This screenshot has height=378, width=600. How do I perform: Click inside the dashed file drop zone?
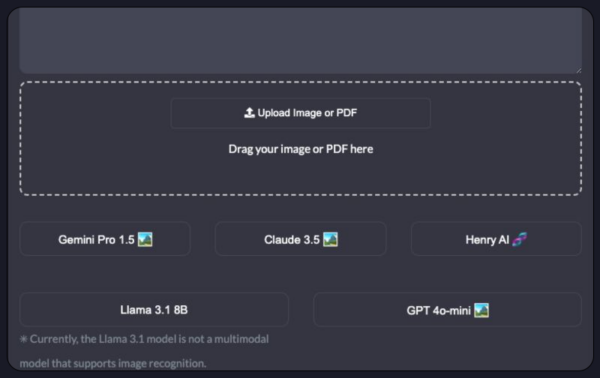click(300, 138)
